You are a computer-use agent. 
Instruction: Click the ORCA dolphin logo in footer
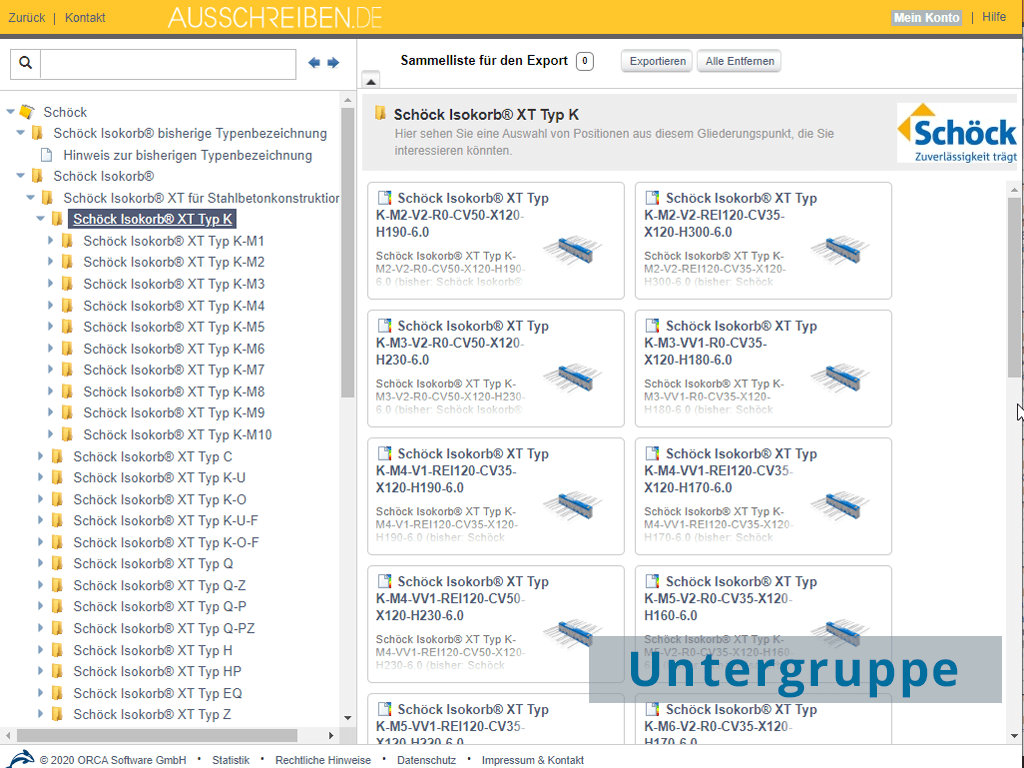point(20,758)
